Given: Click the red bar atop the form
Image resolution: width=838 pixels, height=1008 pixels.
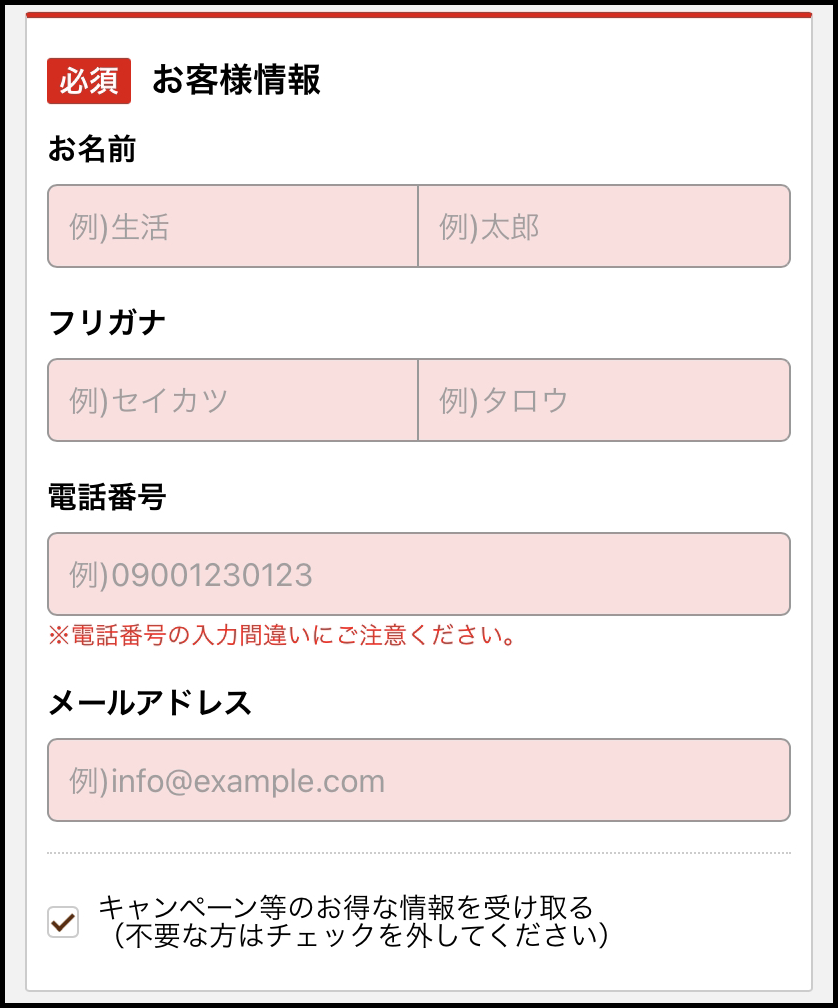Looking at the screenshot, I should [419, 15].
